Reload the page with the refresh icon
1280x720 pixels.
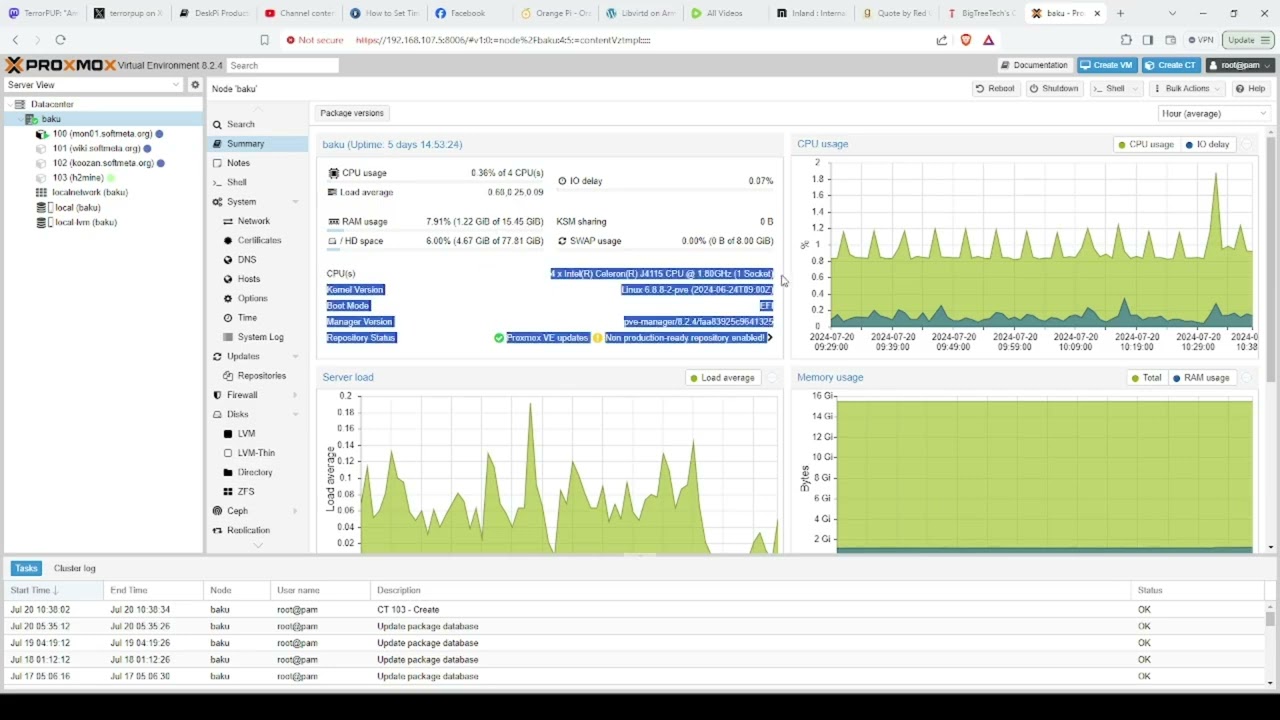click(x=60, y=40)
